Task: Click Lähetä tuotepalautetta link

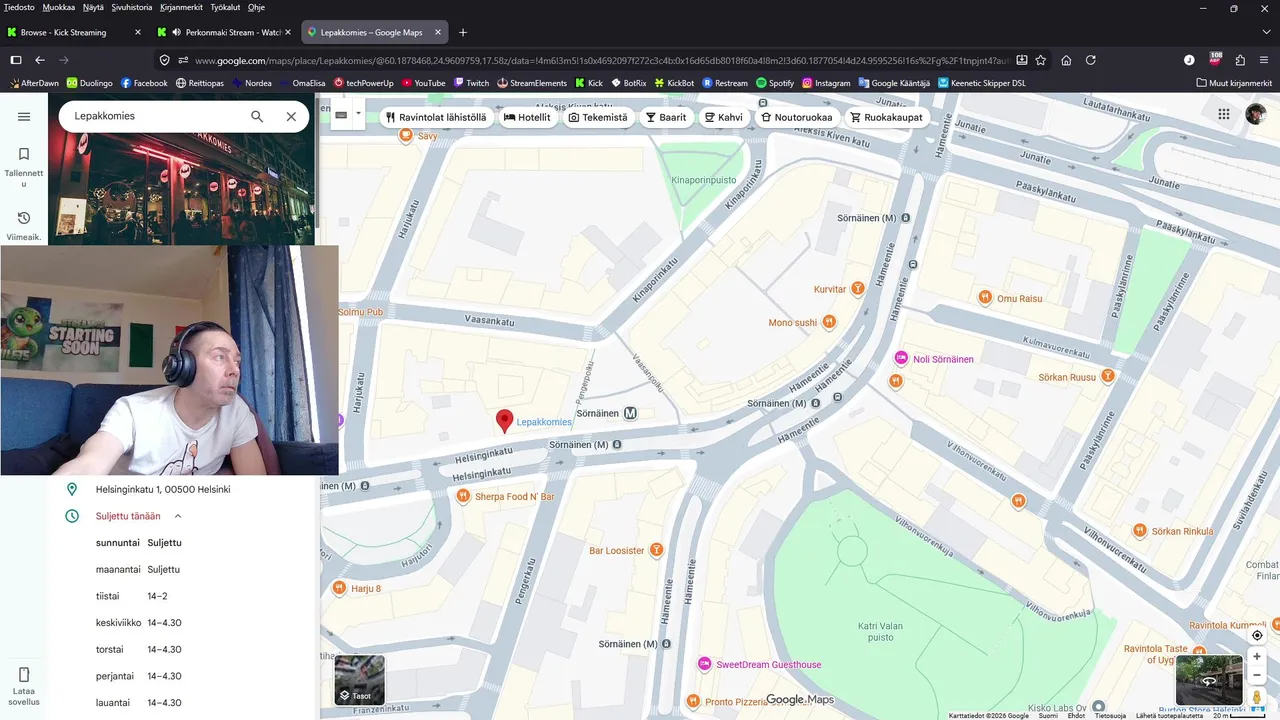Action: tap(1169, 715)
